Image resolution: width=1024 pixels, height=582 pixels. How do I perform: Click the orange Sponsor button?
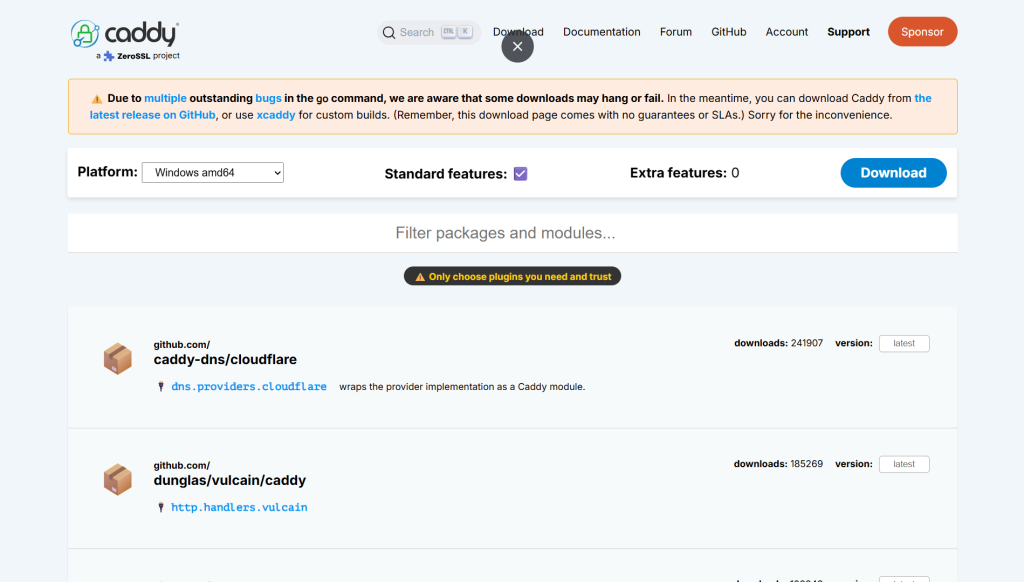tap(922, 32)
